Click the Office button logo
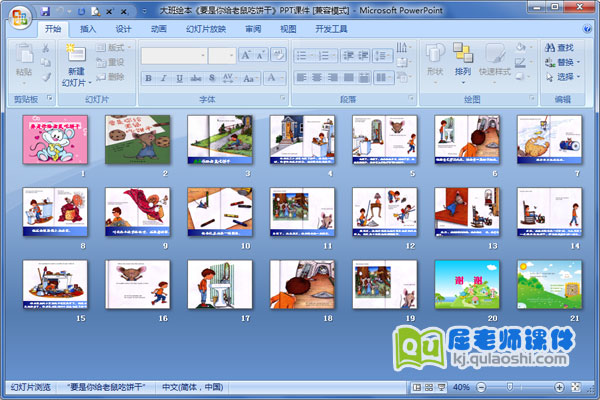 pyautogui.click(x=20, y=18)
